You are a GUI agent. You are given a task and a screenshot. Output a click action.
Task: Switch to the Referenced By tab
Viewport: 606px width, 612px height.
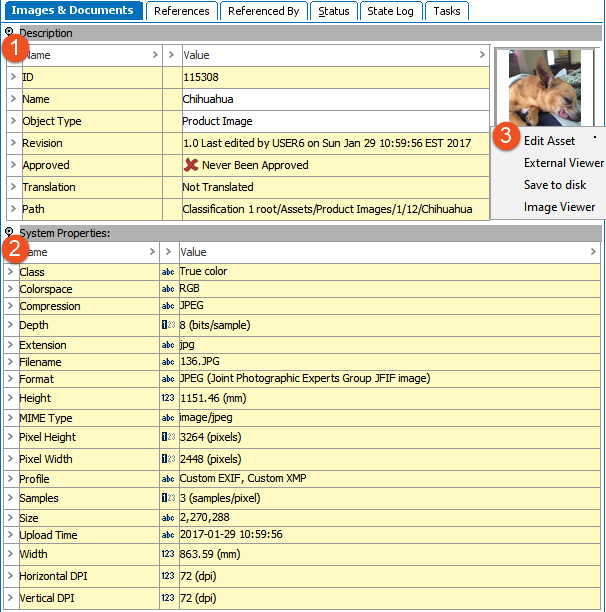pyautogui.click(x=263, y=11)
